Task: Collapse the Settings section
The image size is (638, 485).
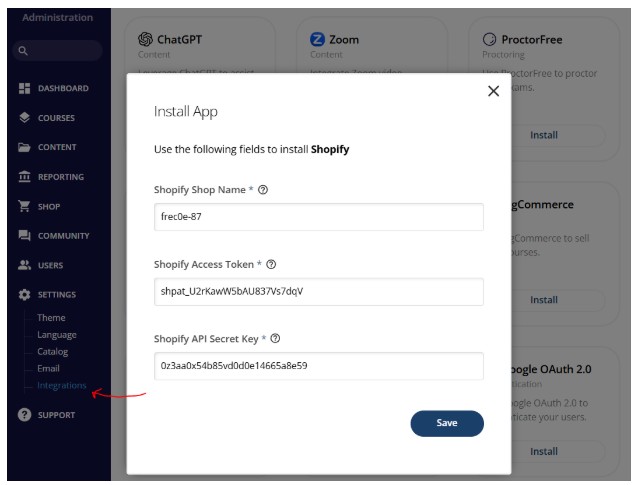Action: 57,295
